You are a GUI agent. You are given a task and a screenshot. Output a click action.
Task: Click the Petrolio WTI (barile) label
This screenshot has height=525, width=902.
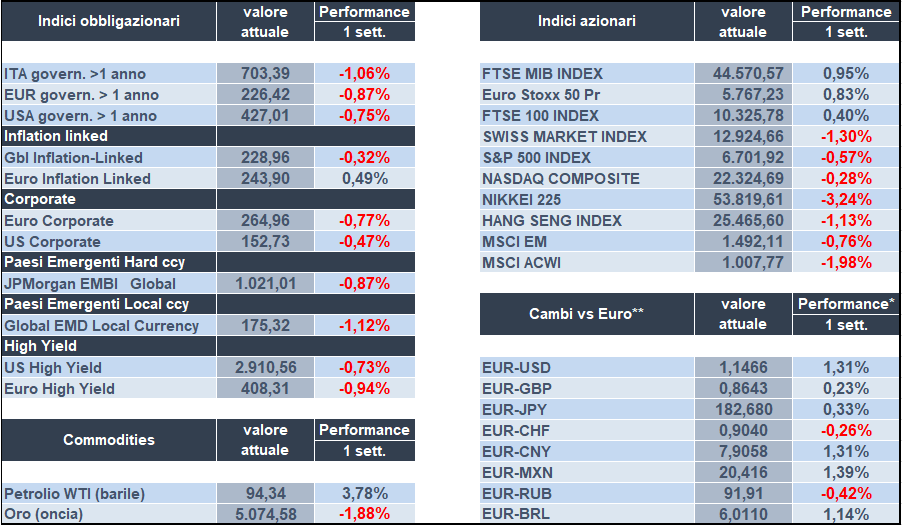pos(75,493)
